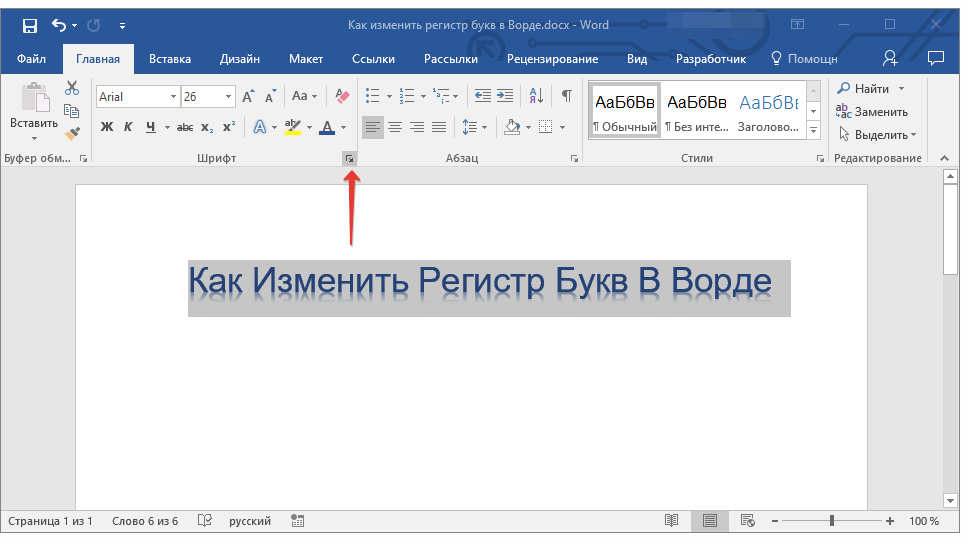Adjust the zoom slider handle

coord(832,521)
